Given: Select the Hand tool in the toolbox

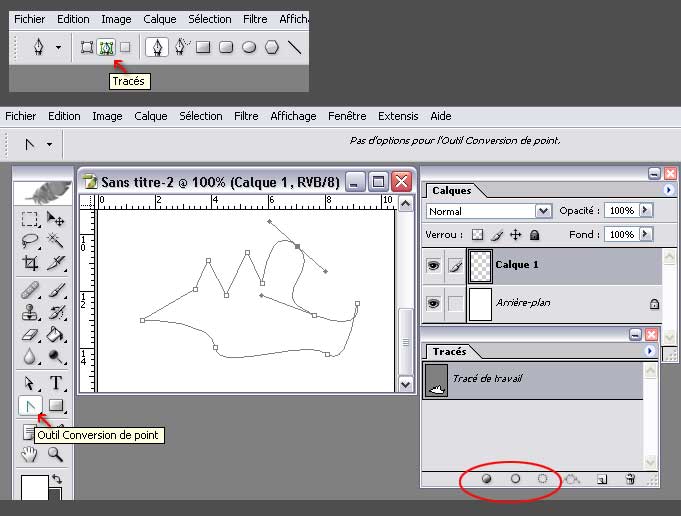Looking at the screenshot, I should (x=30, y=454).
